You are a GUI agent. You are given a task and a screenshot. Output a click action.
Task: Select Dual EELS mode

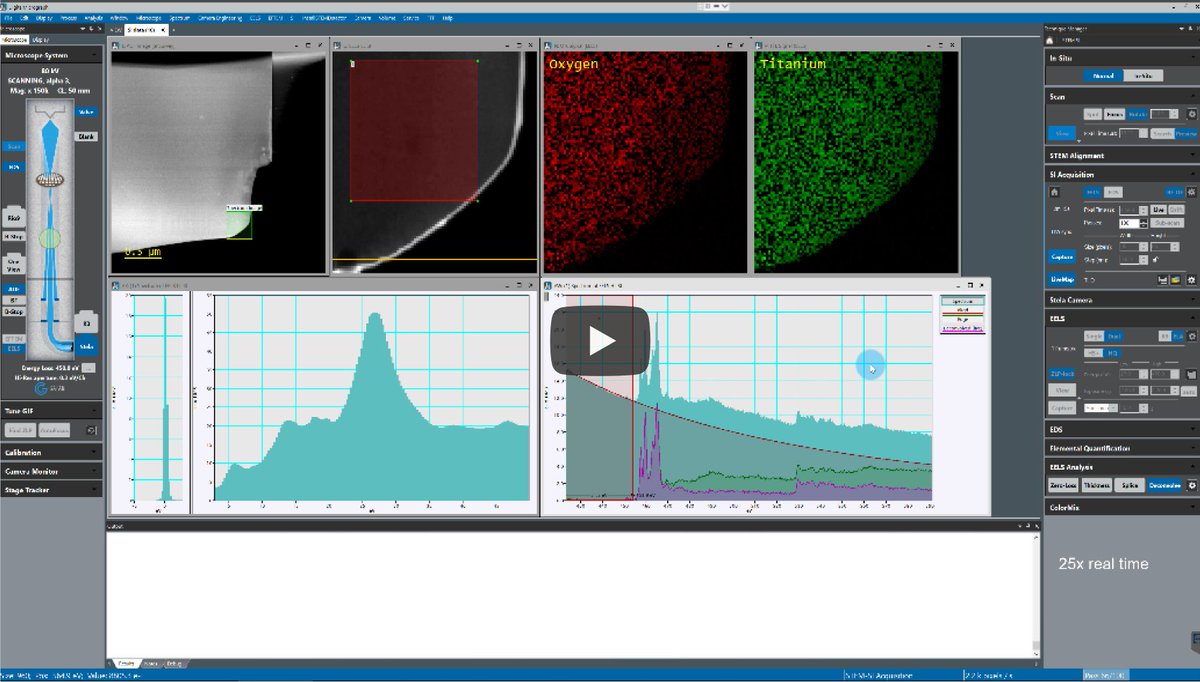click(x=1114, y=336)
